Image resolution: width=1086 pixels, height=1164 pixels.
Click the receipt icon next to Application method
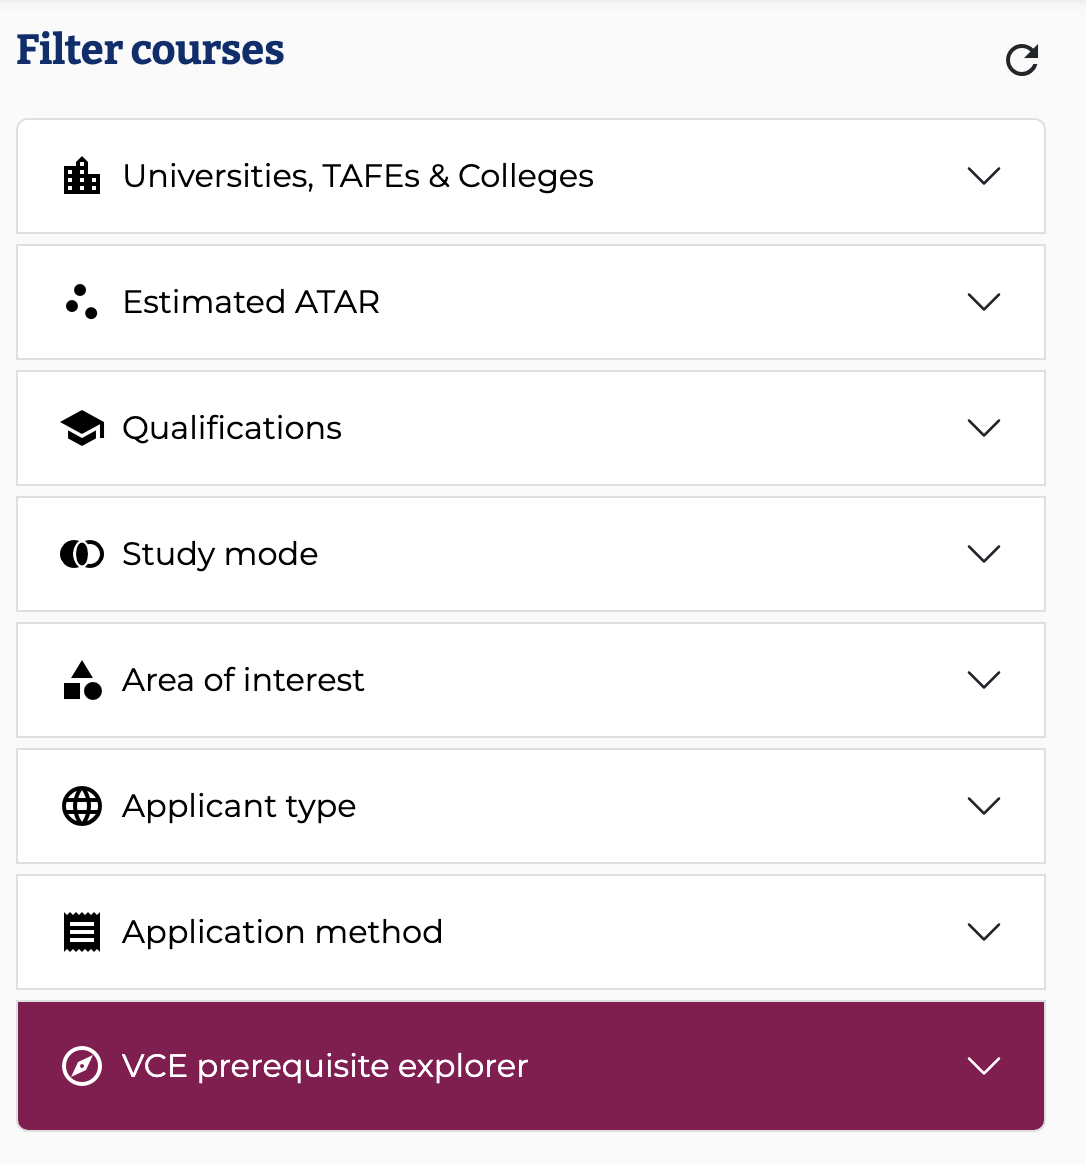click(x=82, y=932)
